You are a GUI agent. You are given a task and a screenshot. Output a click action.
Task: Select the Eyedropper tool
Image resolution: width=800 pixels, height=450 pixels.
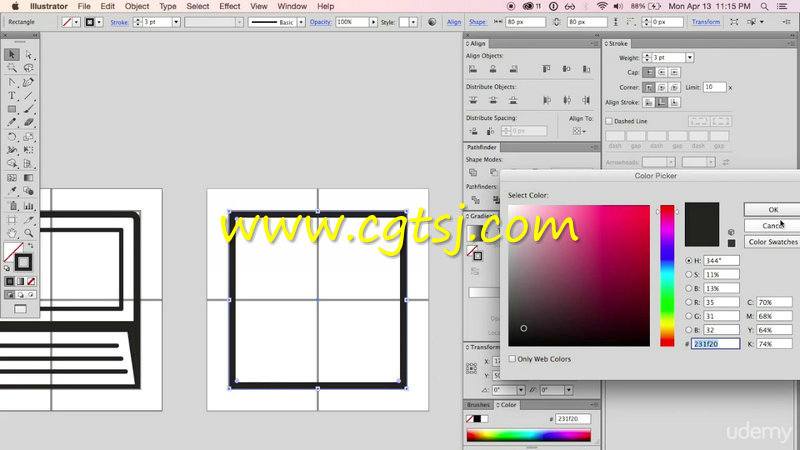pos(12,191)
